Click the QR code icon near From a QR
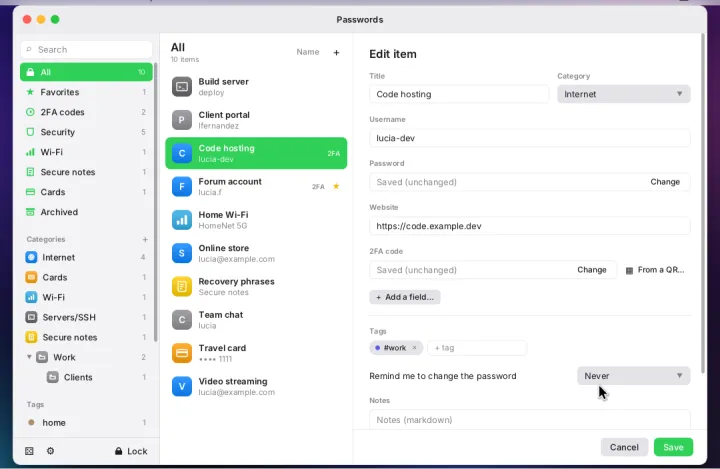This screenshot has width=720, height=469. tap(630, 271)
